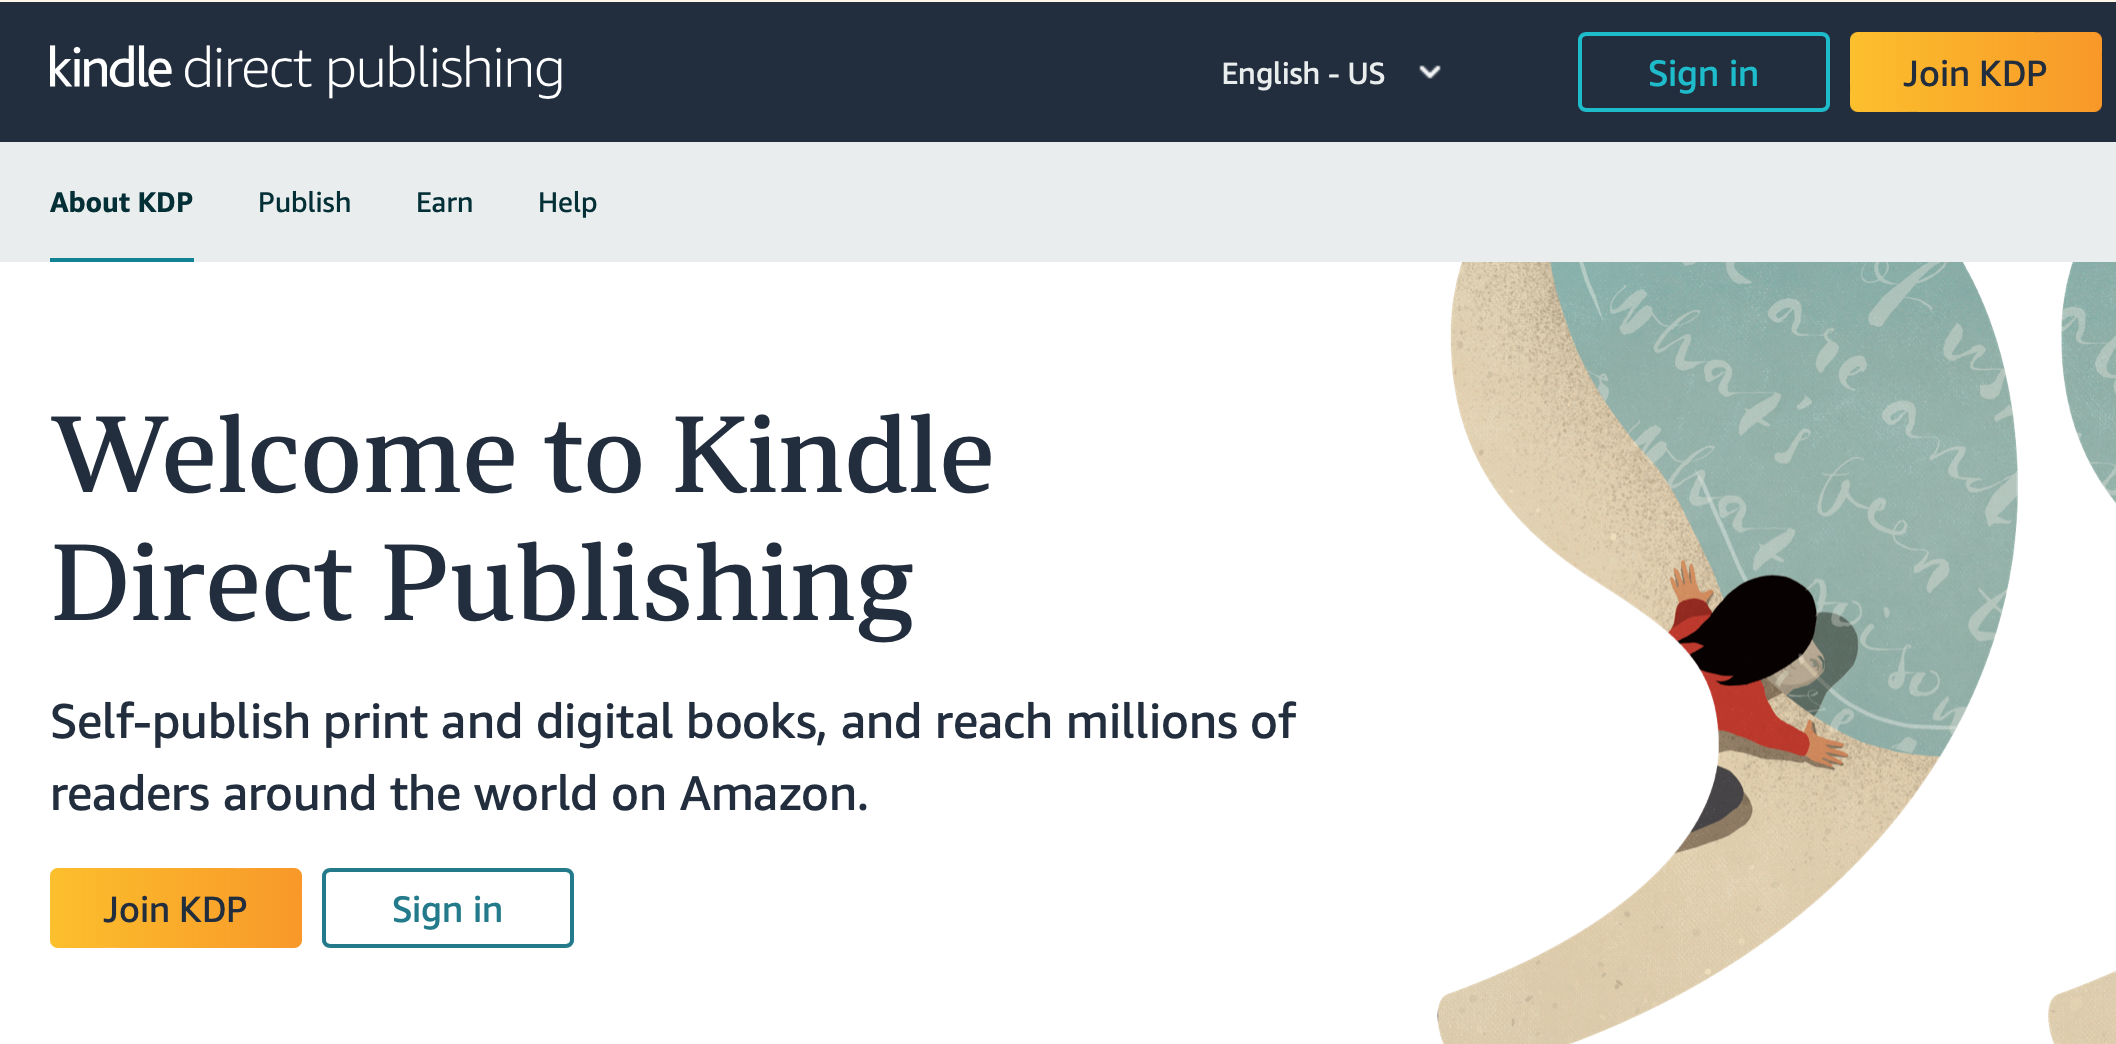Viewport: 2116px width, 1044px height.
Task: Expand the language chevron arrow
Action: tap(1430, 72)
